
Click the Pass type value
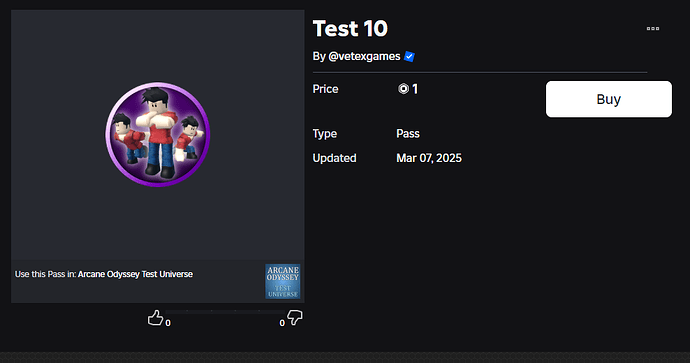coord(408,134)
